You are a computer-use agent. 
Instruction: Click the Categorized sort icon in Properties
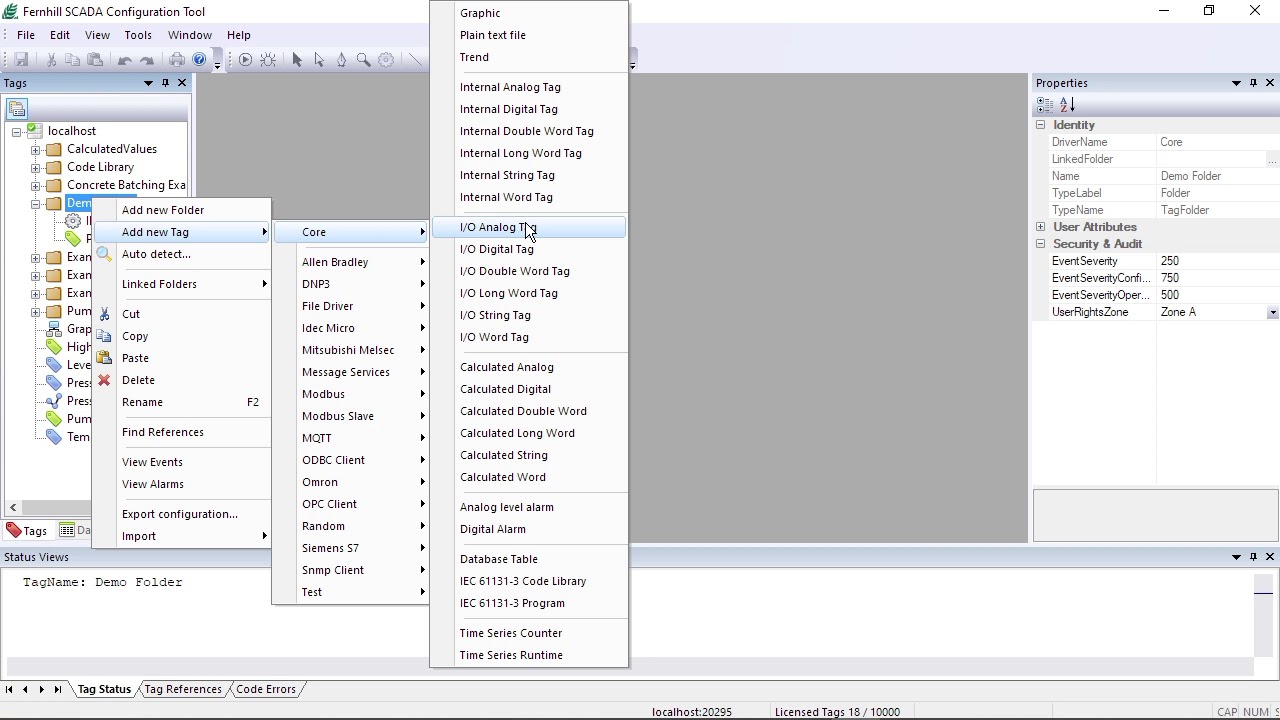pos(1045,105)
